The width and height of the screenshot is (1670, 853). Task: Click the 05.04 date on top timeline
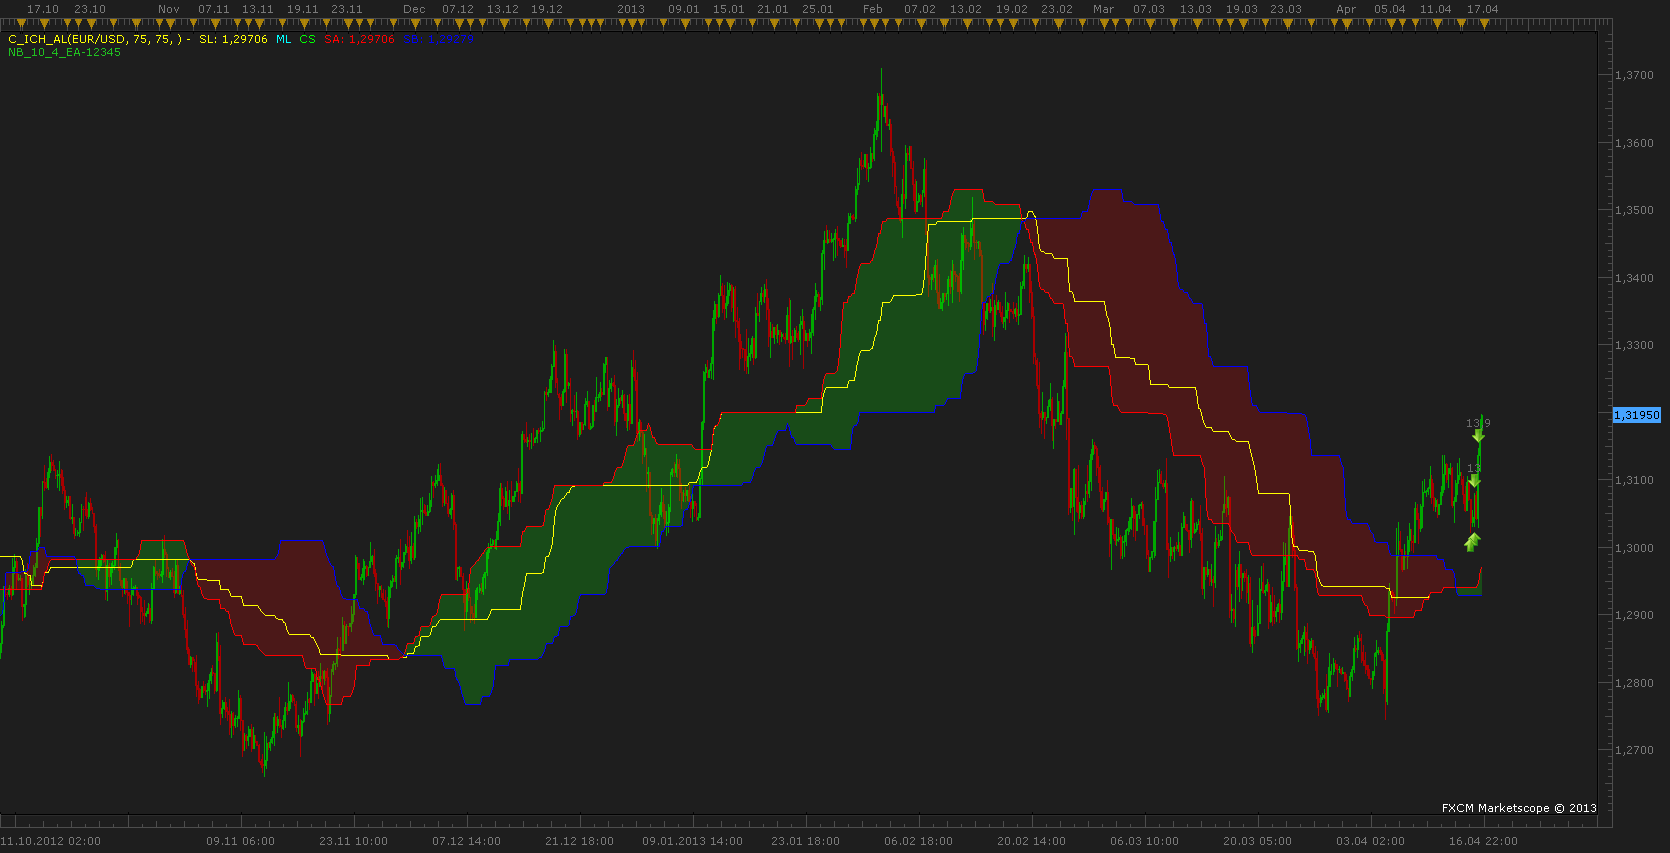tap(1390, 9)
